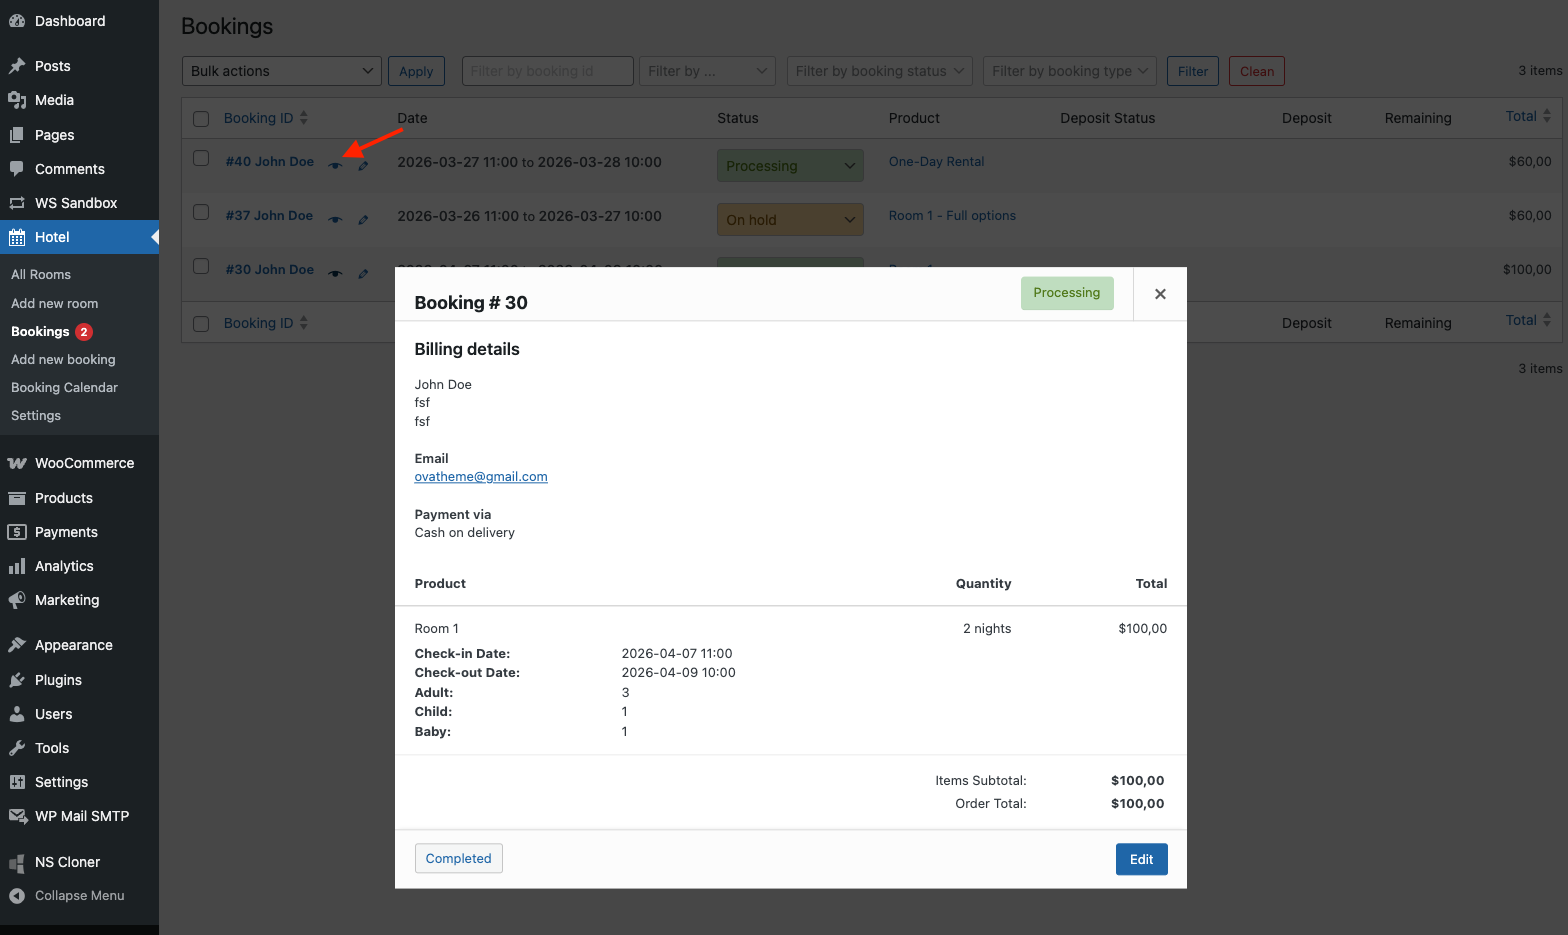Change the Processing status dropdown for booking #40
The height and width of the screenshot is (935, 1568).
(x=790, y=166)
